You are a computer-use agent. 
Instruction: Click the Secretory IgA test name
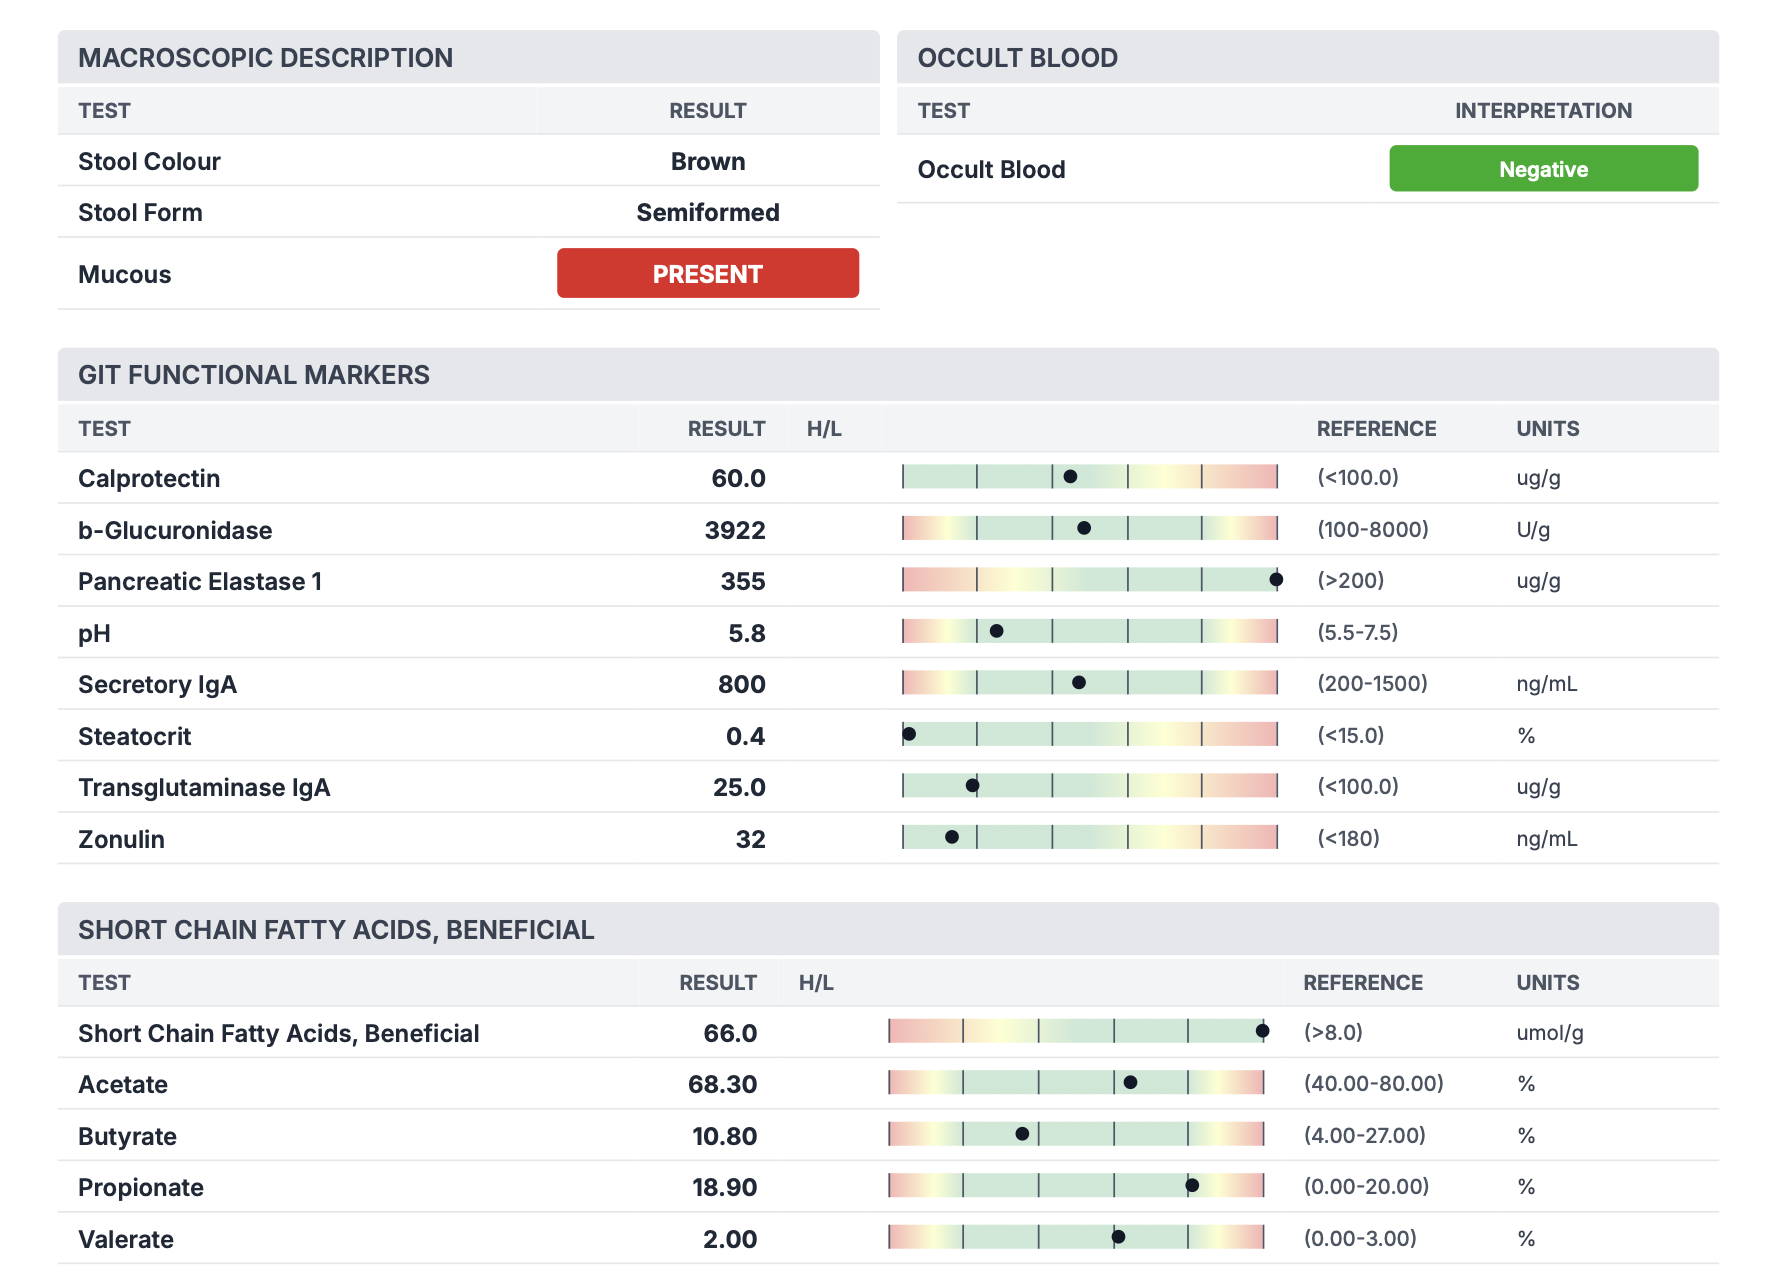157,685
